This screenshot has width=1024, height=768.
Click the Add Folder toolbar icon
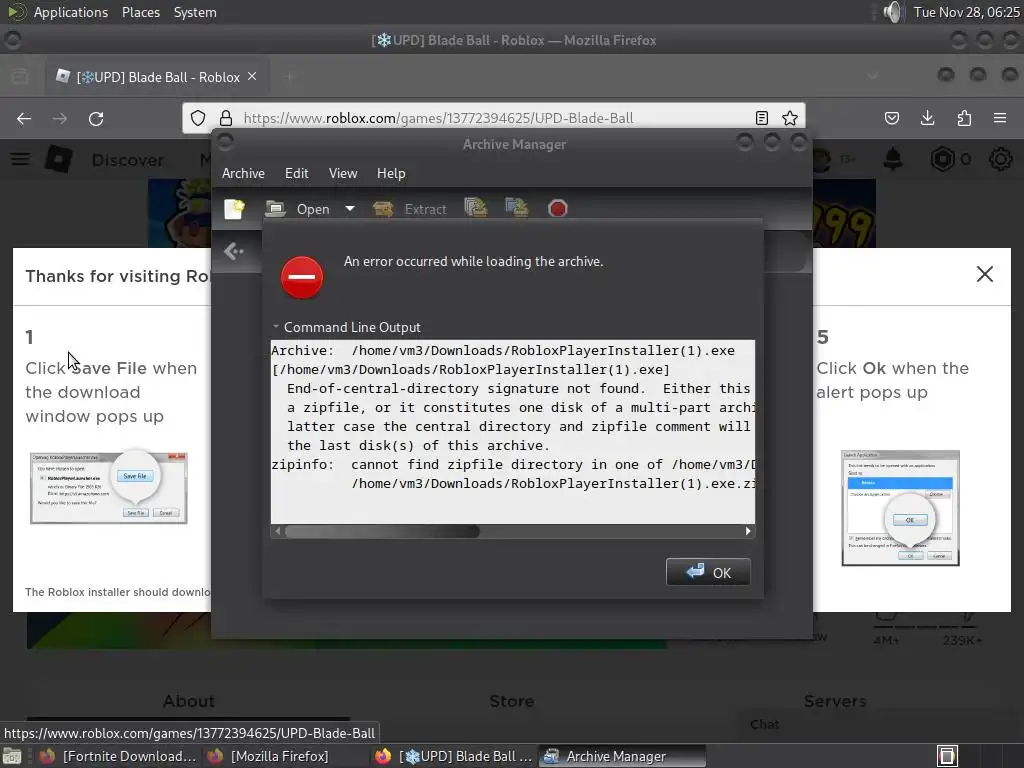pyautogui.click(x=517, y=208)
